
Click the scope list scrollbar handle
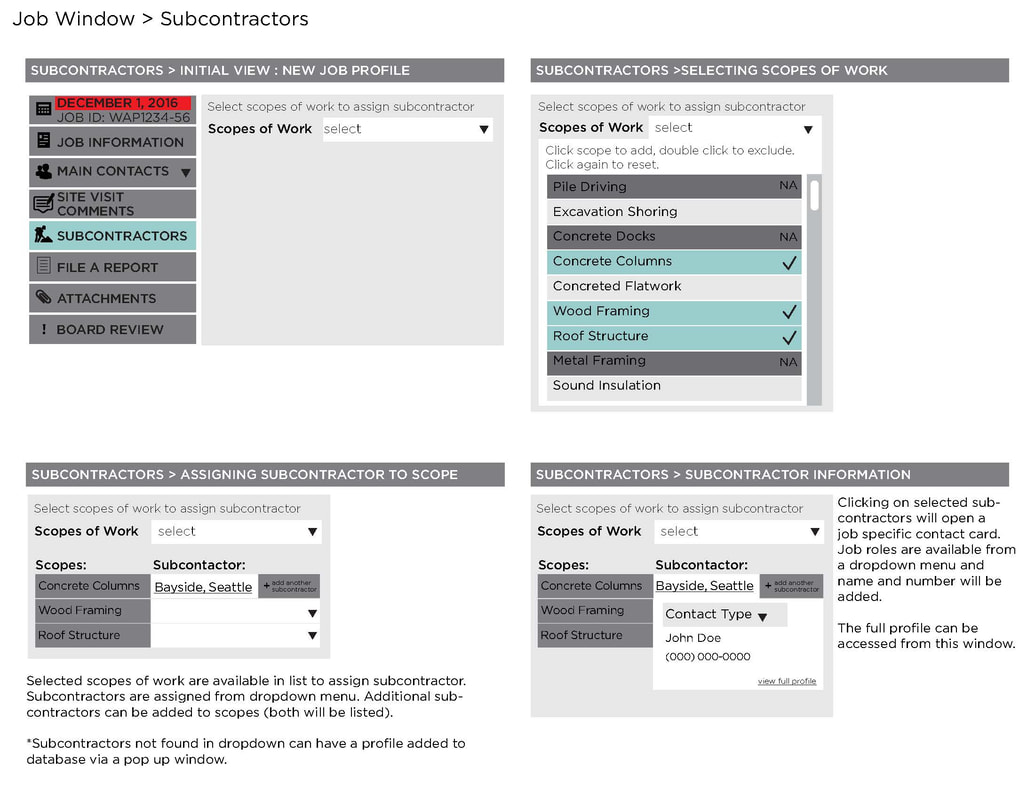(x=815, y=194)
